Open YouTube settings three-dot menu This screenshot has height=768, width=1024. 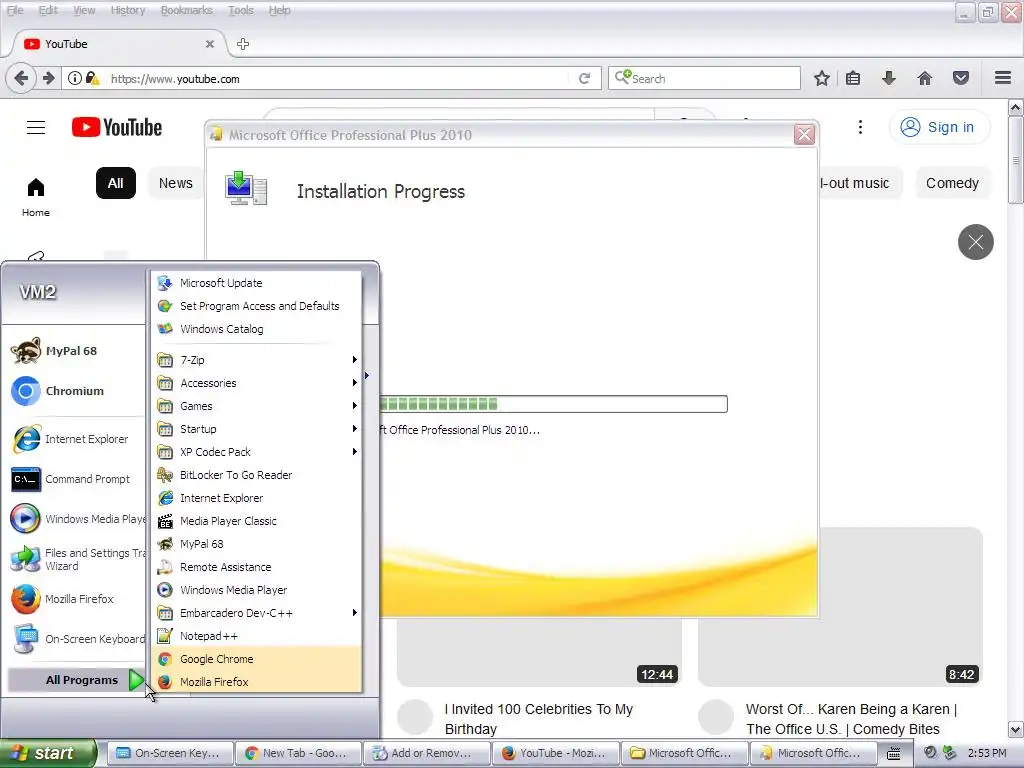pos(860,127)
